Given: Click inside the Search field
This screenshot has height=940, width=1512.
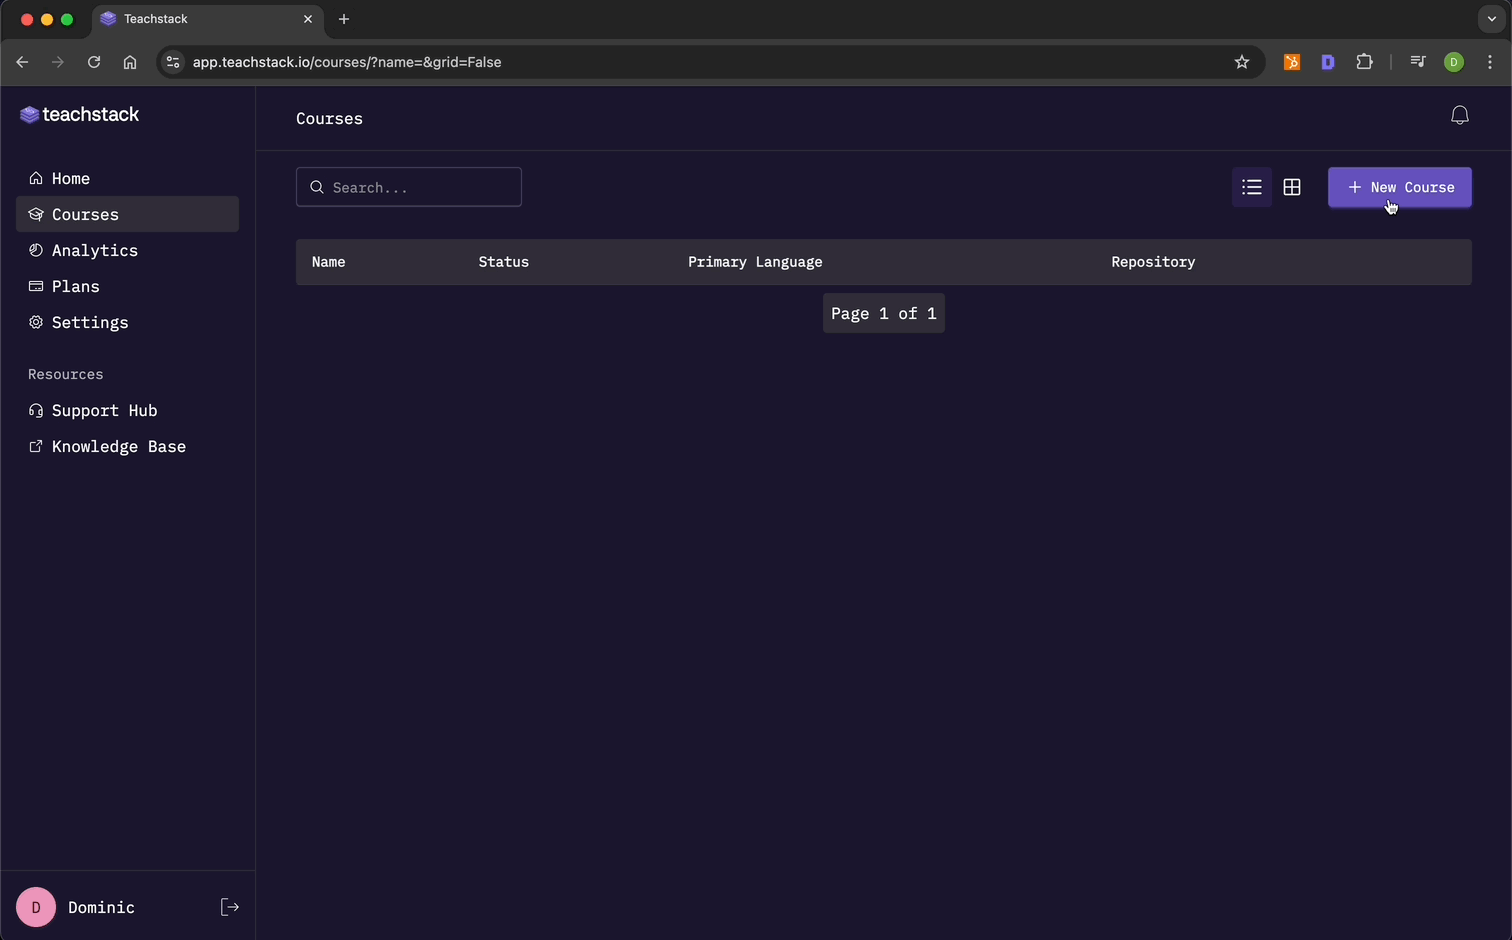Looking at the screenshot, I should coord(408,187).
